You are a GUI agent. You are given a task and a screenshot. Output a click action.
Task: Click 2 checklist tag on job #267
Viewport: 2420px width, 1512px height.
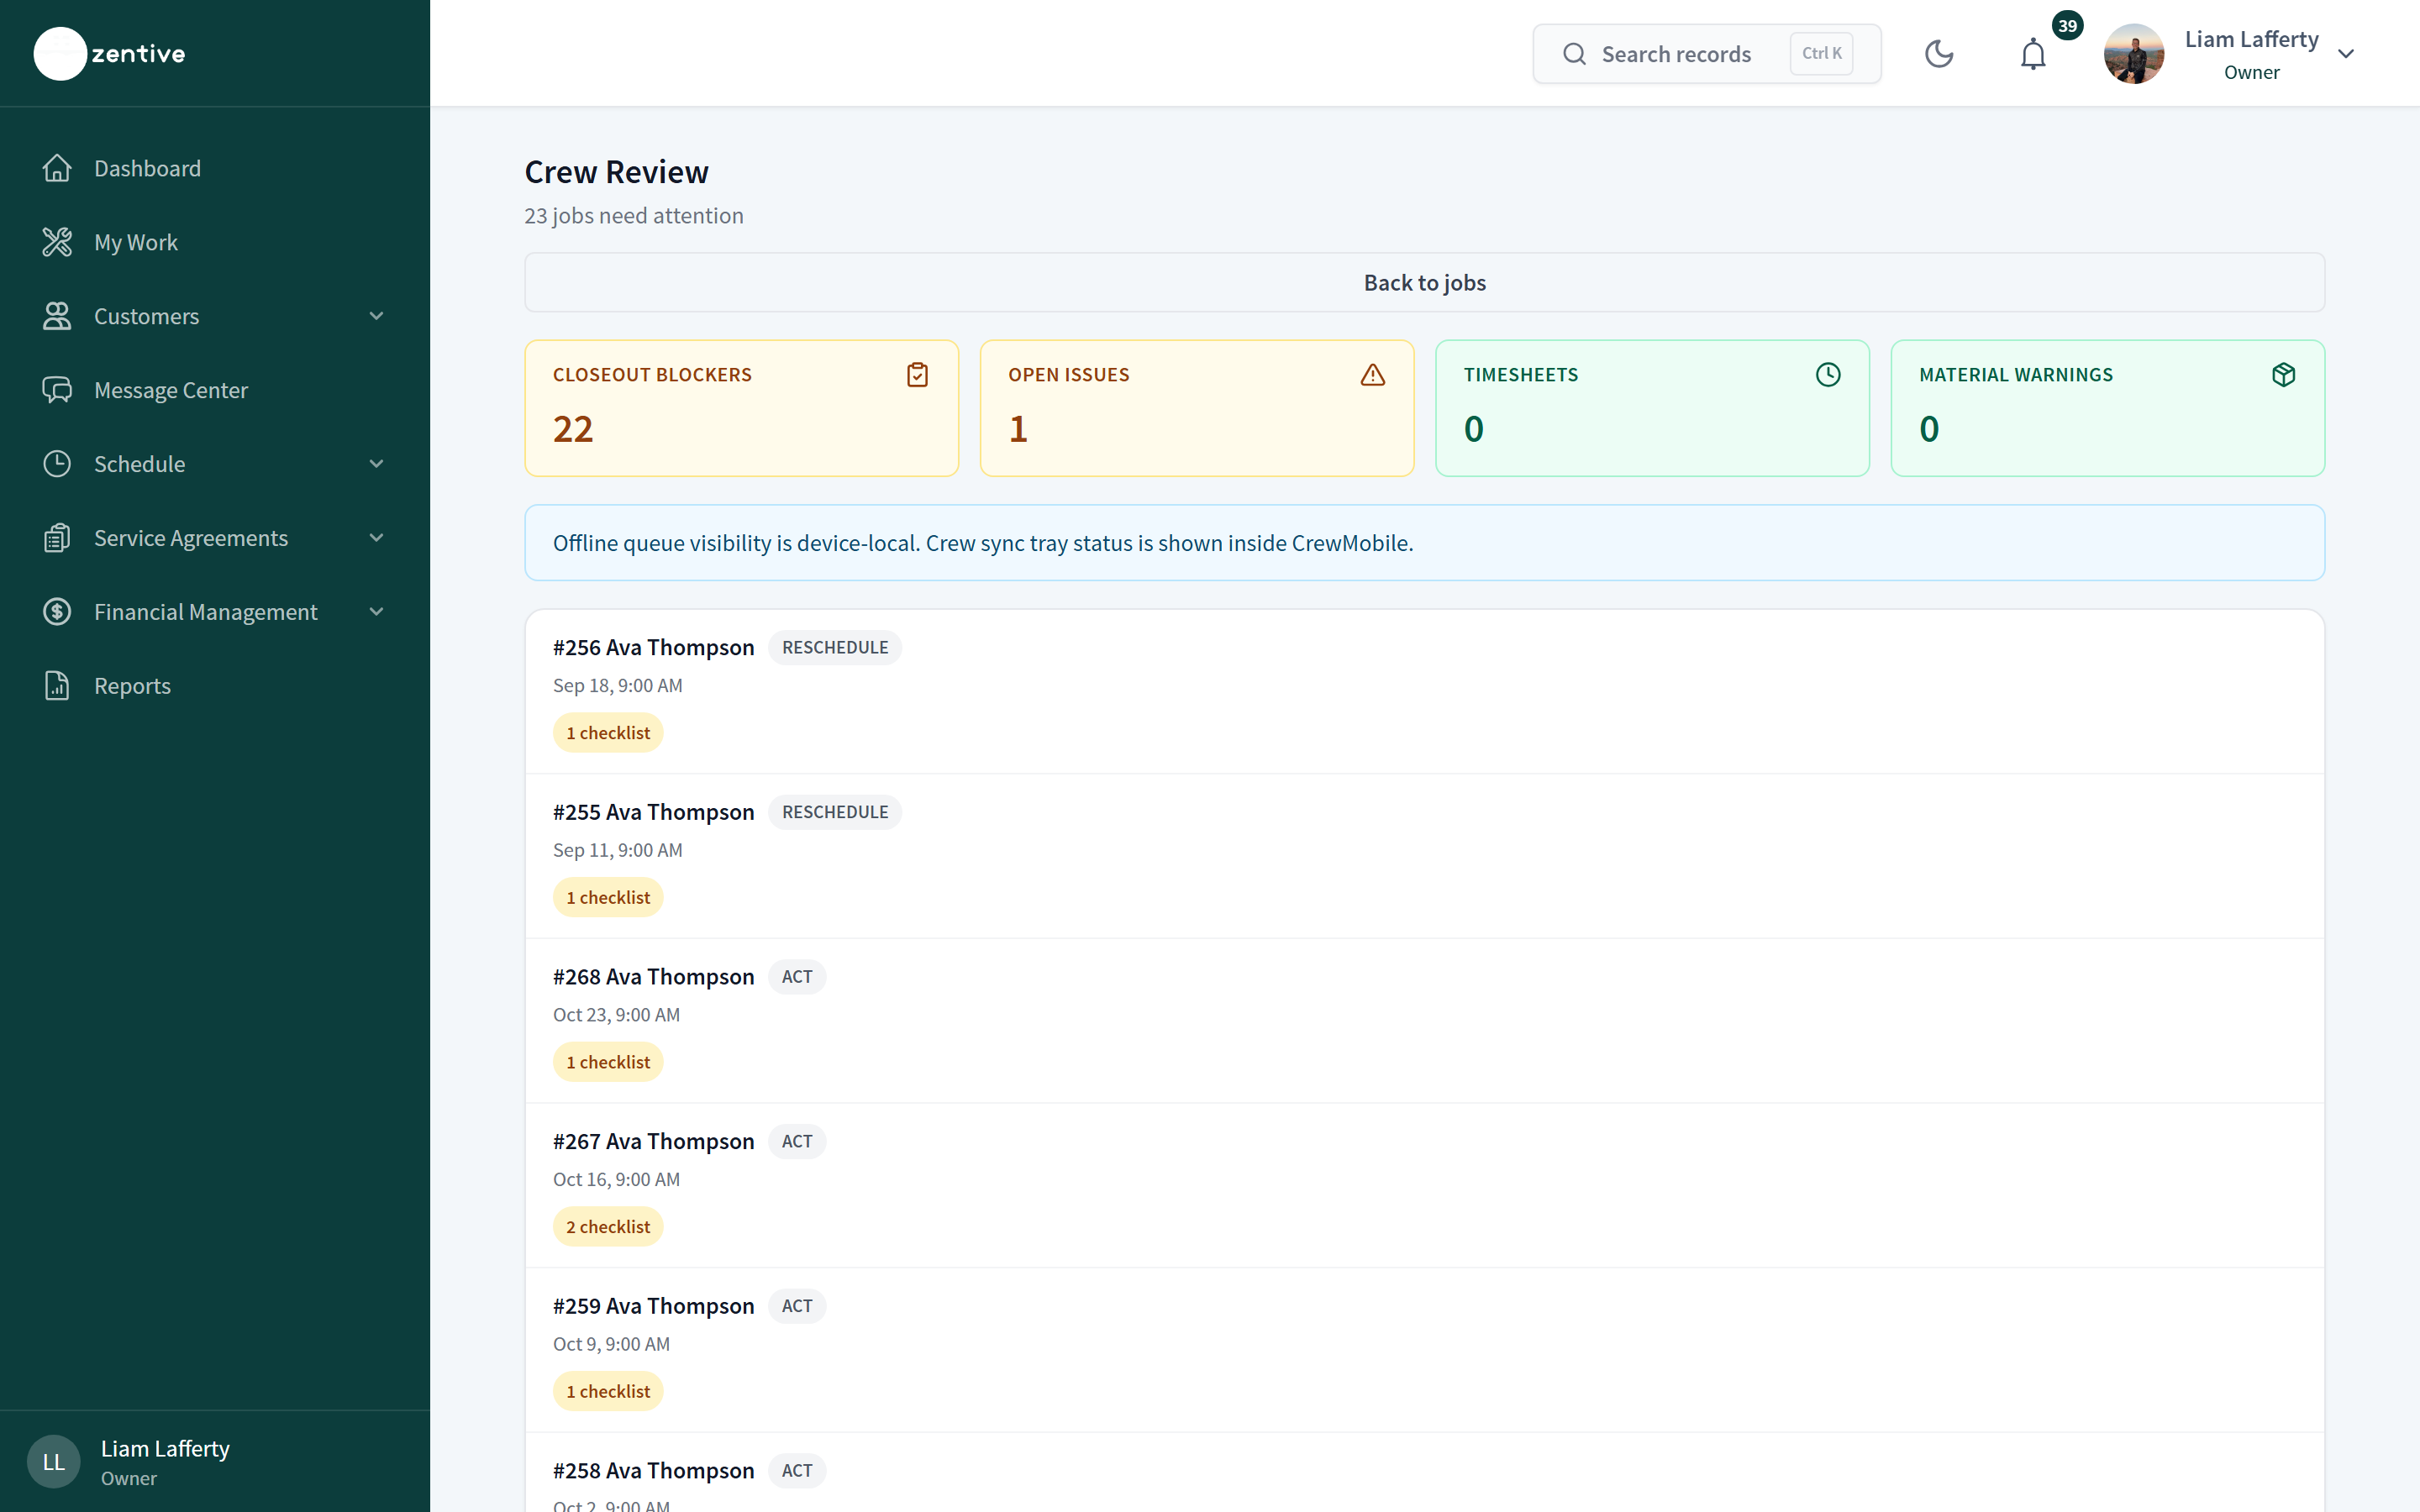pos(608,1226)
